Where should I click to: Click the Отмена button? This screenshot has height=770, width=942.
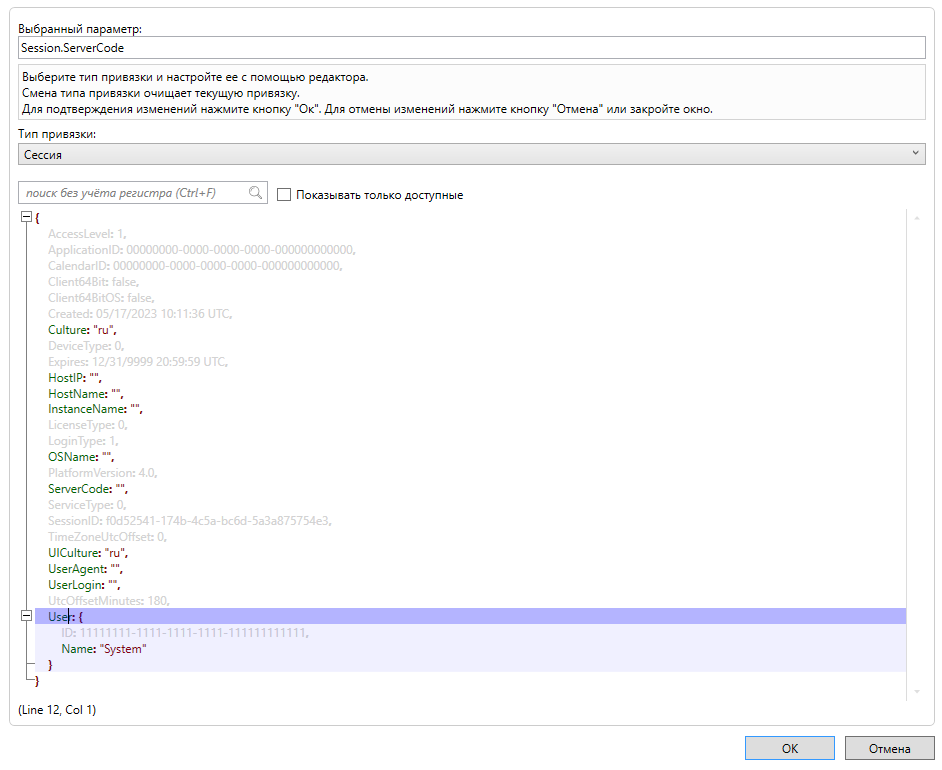(x=889, y=748)
